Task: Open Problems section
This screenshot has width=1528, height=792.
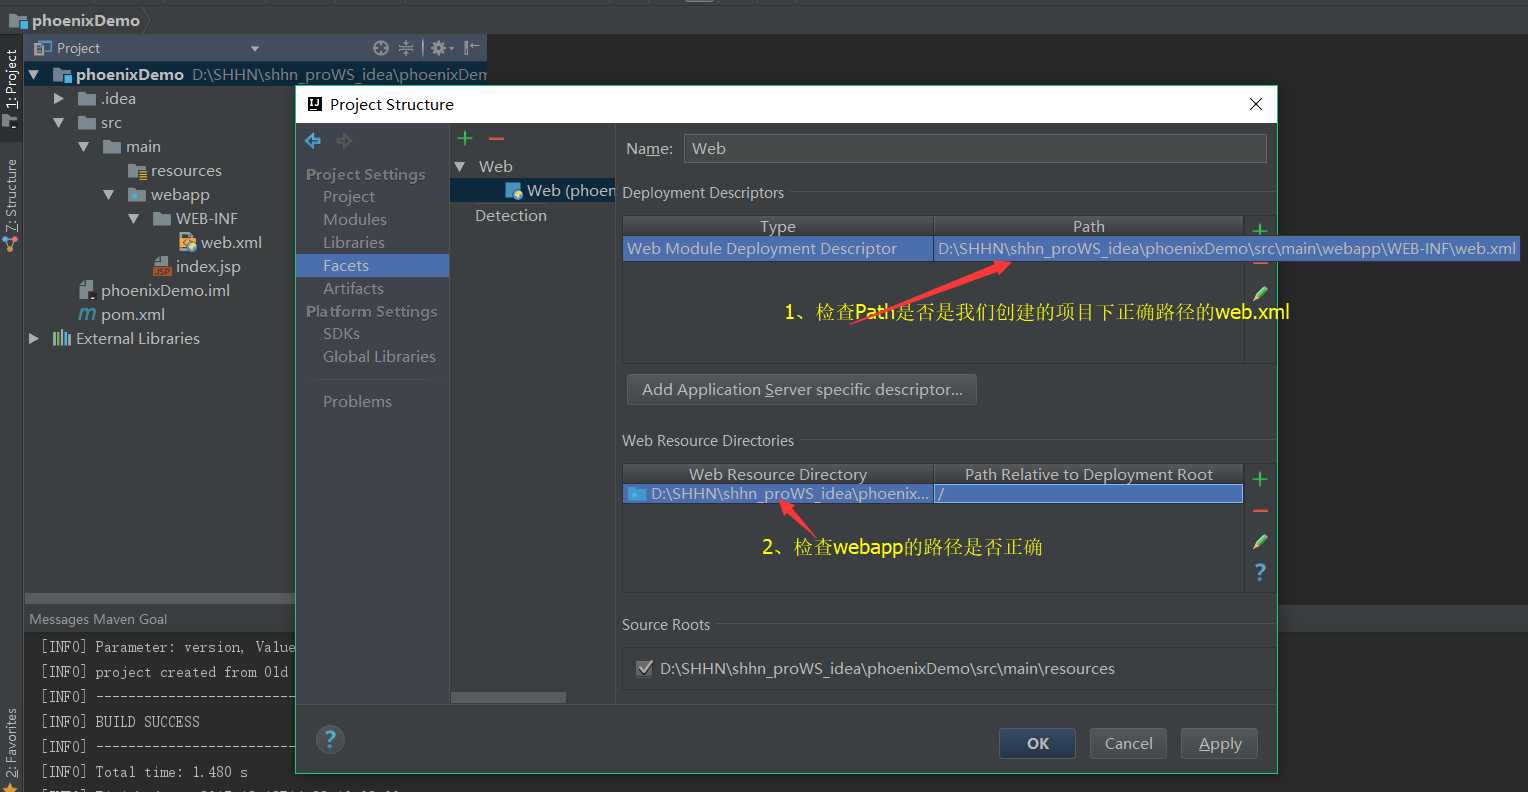Action: (357, 402)
